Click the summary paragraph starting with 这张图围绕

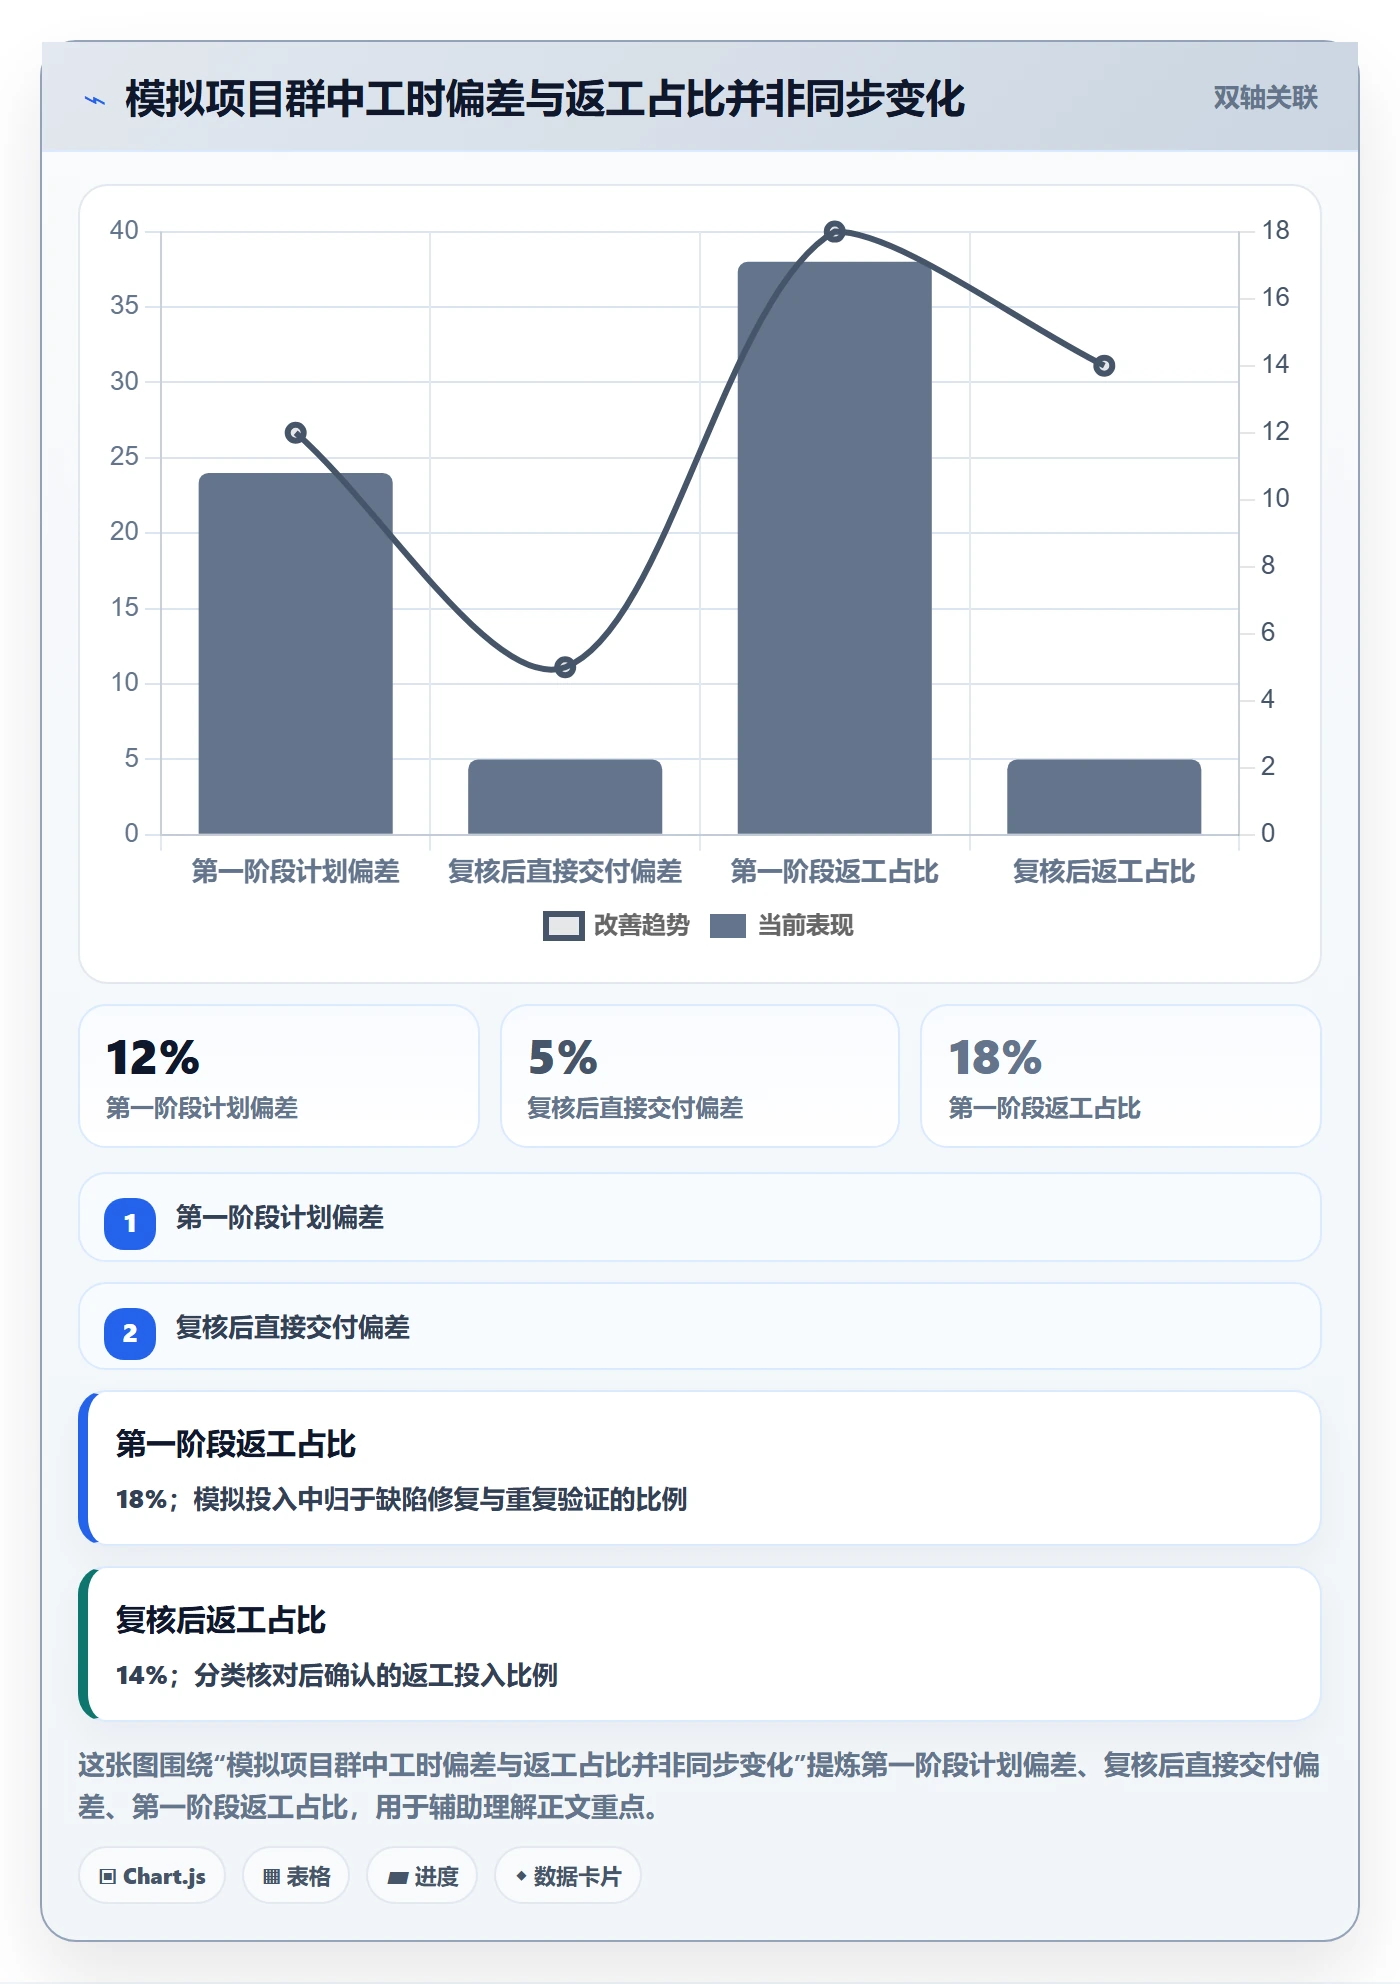(700, 1786)
